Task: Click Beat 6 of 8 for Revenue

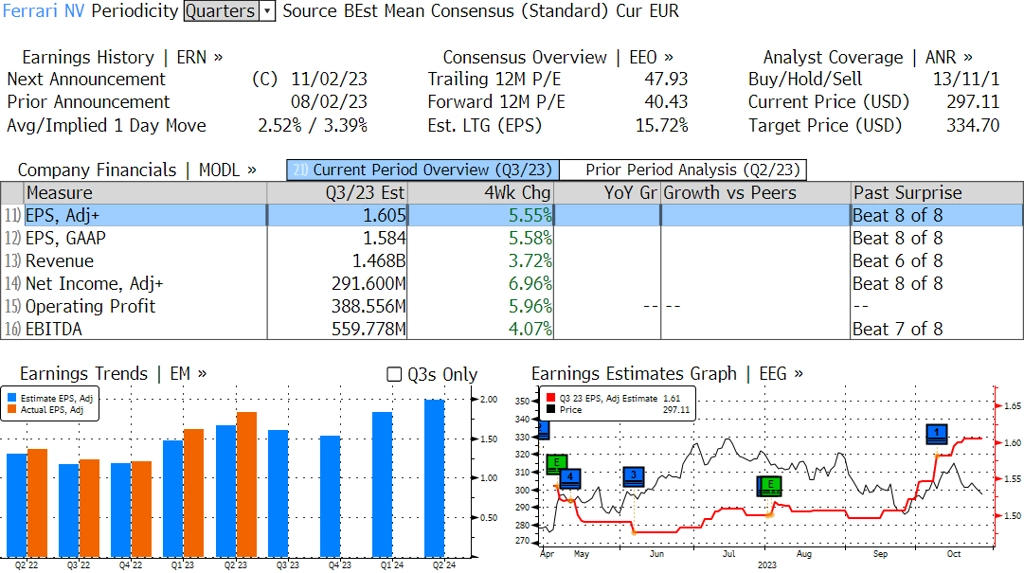Action: click(x=898, y=261)
